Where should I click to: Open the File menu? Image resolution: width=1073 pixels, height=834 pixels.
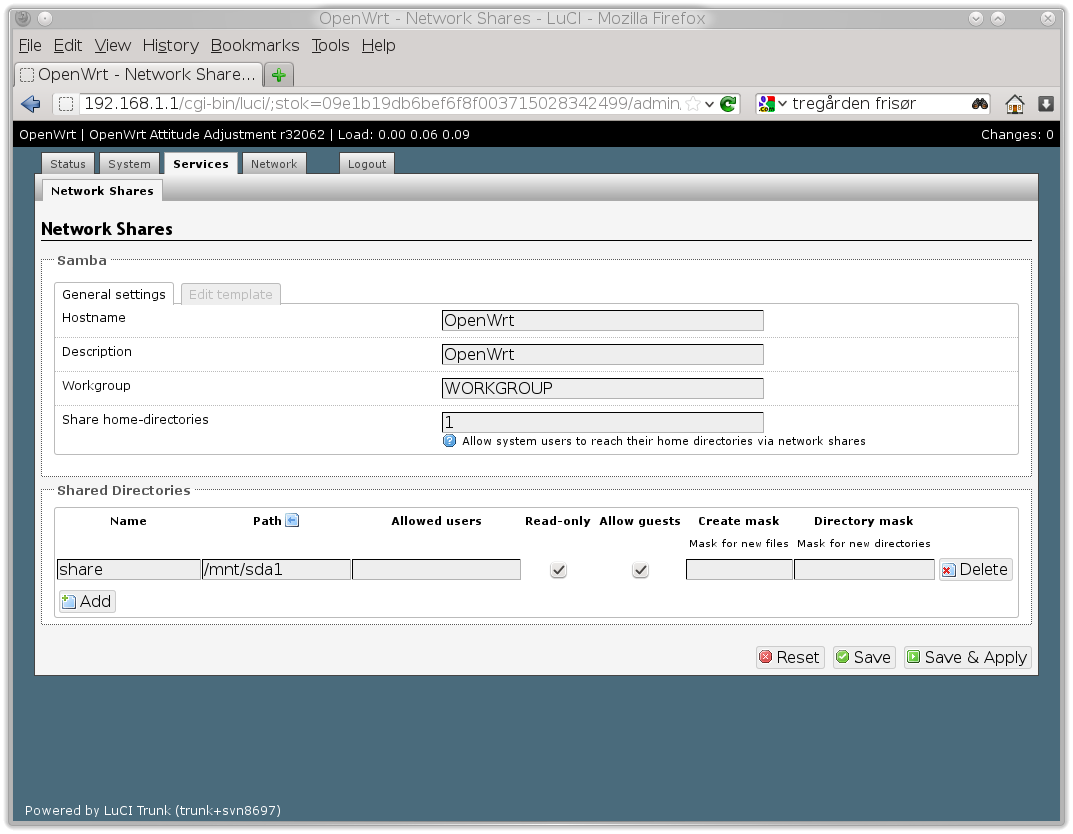click(x=30, y=46)
